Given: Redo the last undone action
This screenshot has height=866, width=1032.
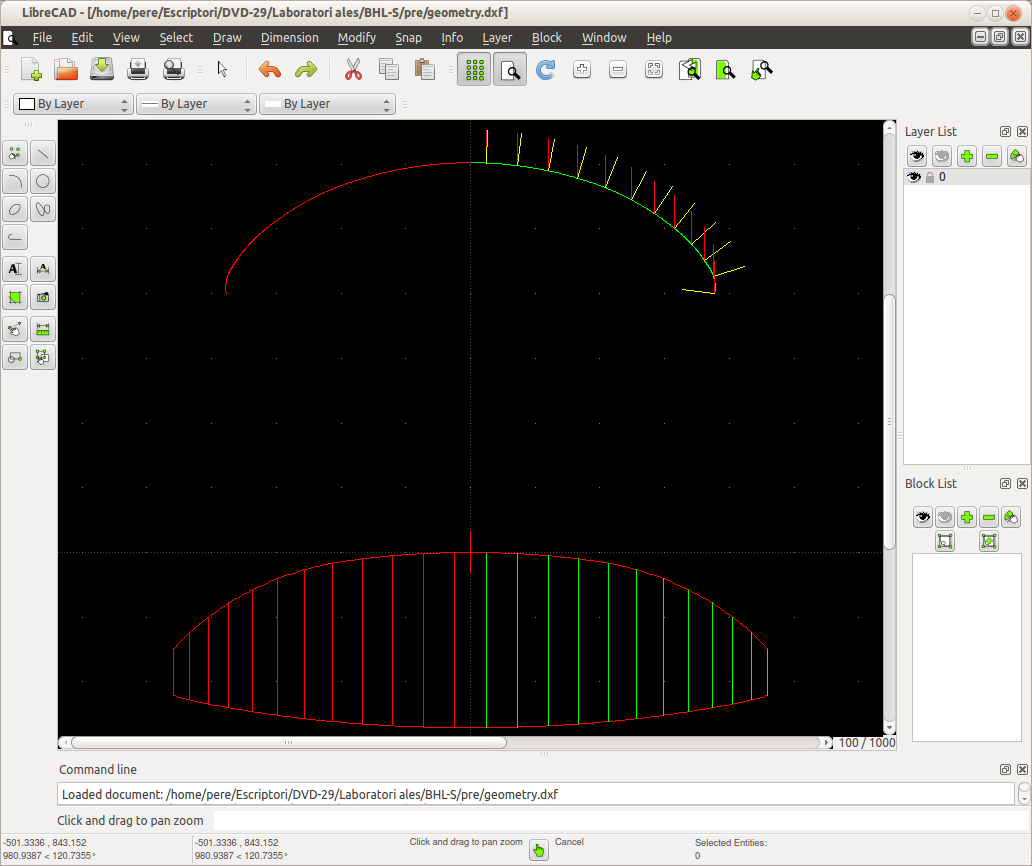Looking at the screenshot, I should (x=306, y=69).
